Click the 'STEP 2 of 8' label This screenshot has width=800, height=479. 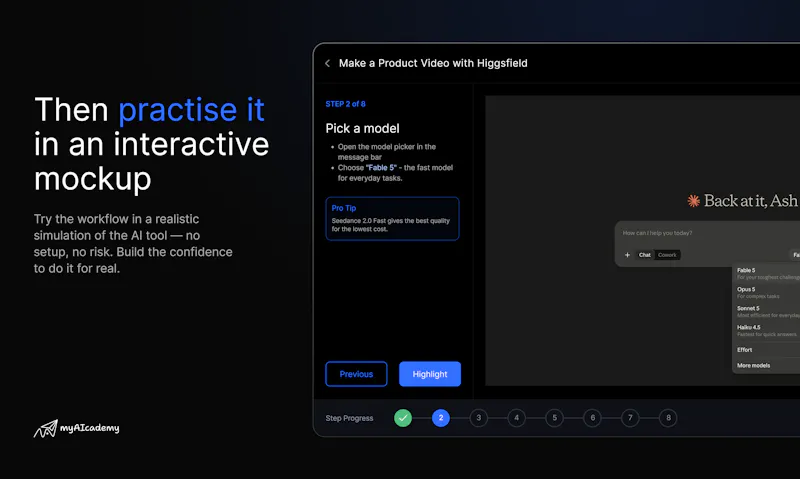pos(345,104)
